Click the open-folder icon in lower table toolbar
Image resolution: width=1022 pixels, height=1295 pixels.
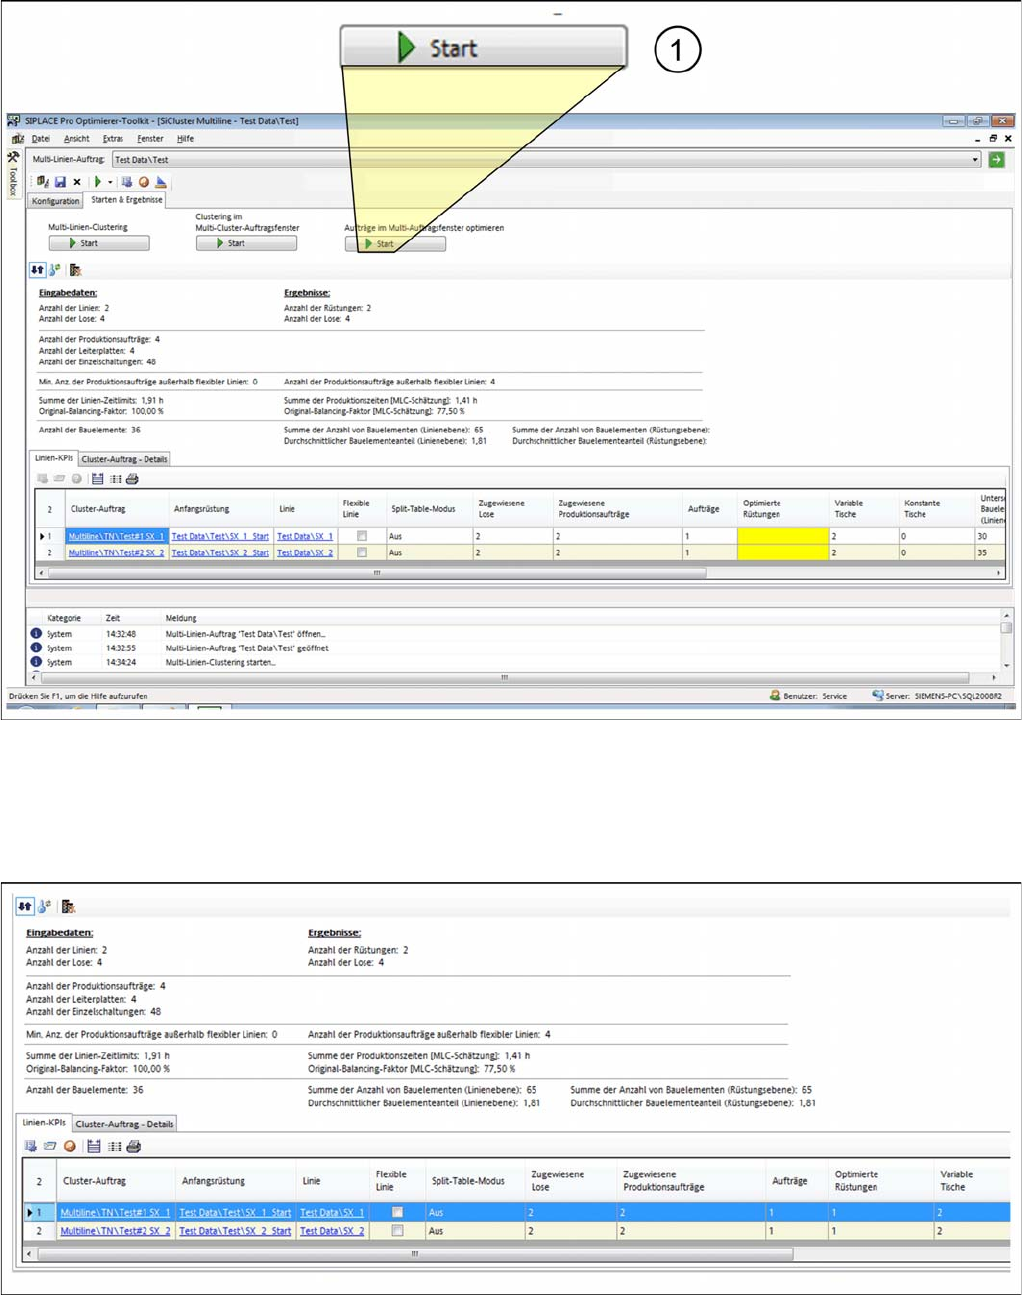click(x=50, y=1146)
